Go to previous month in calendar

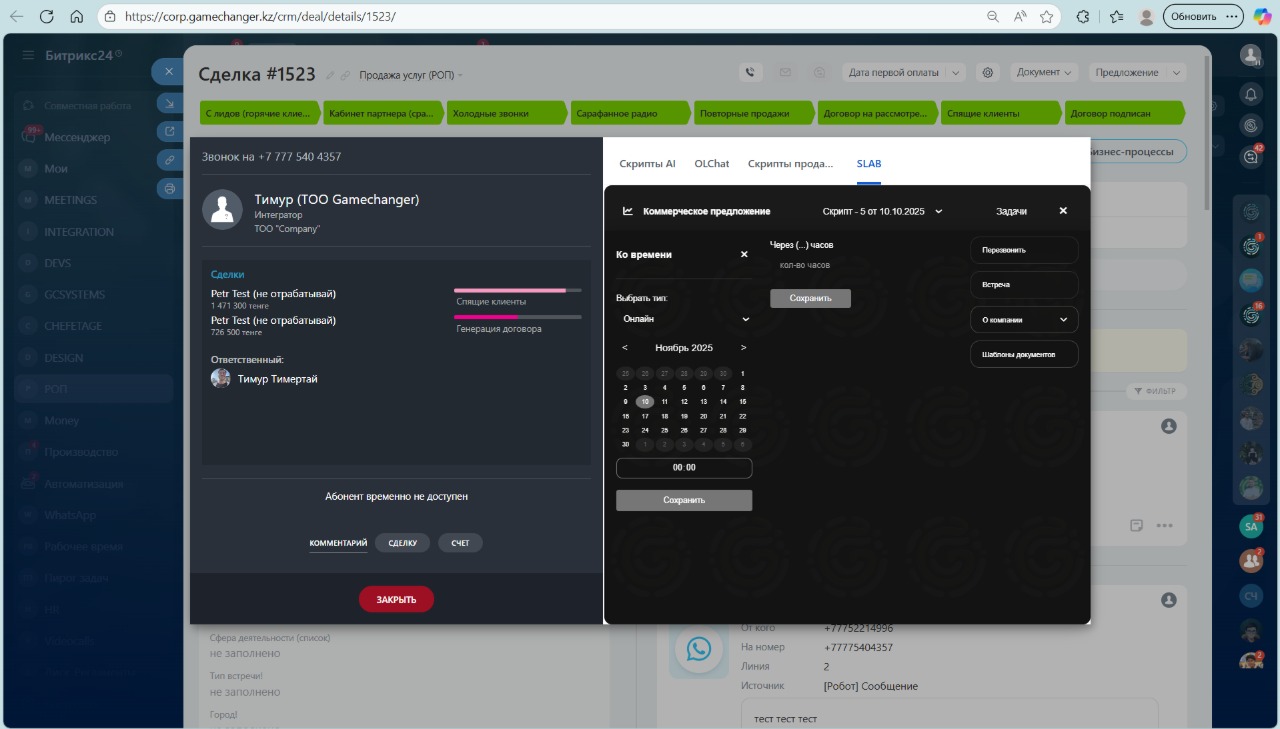(625, 348)
